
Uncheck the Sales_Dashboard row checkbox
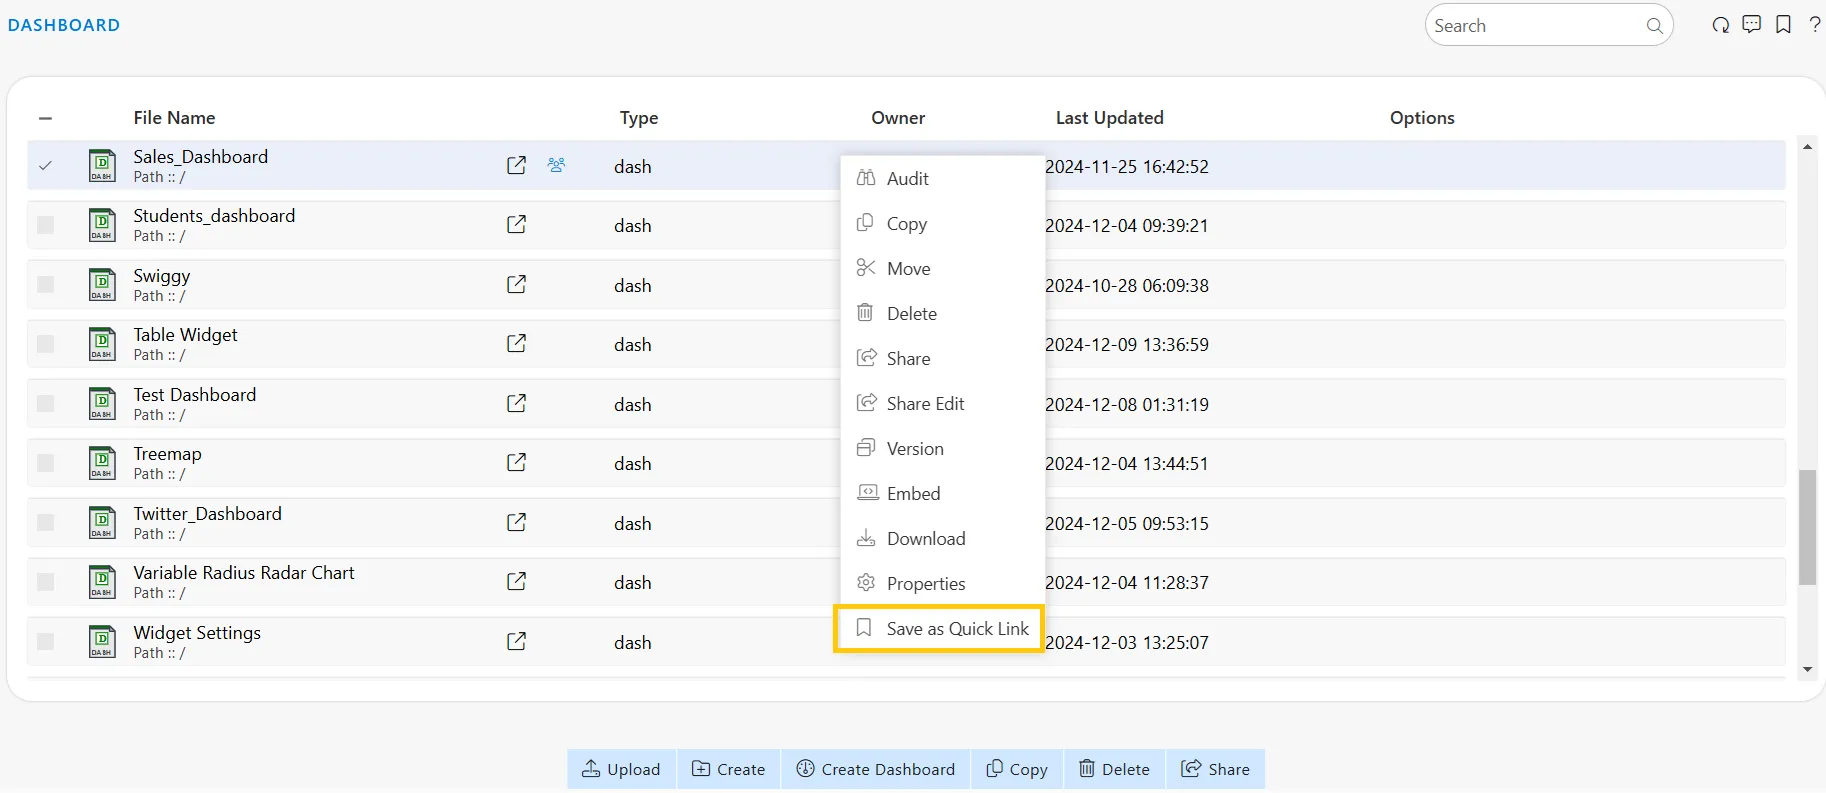45,166
